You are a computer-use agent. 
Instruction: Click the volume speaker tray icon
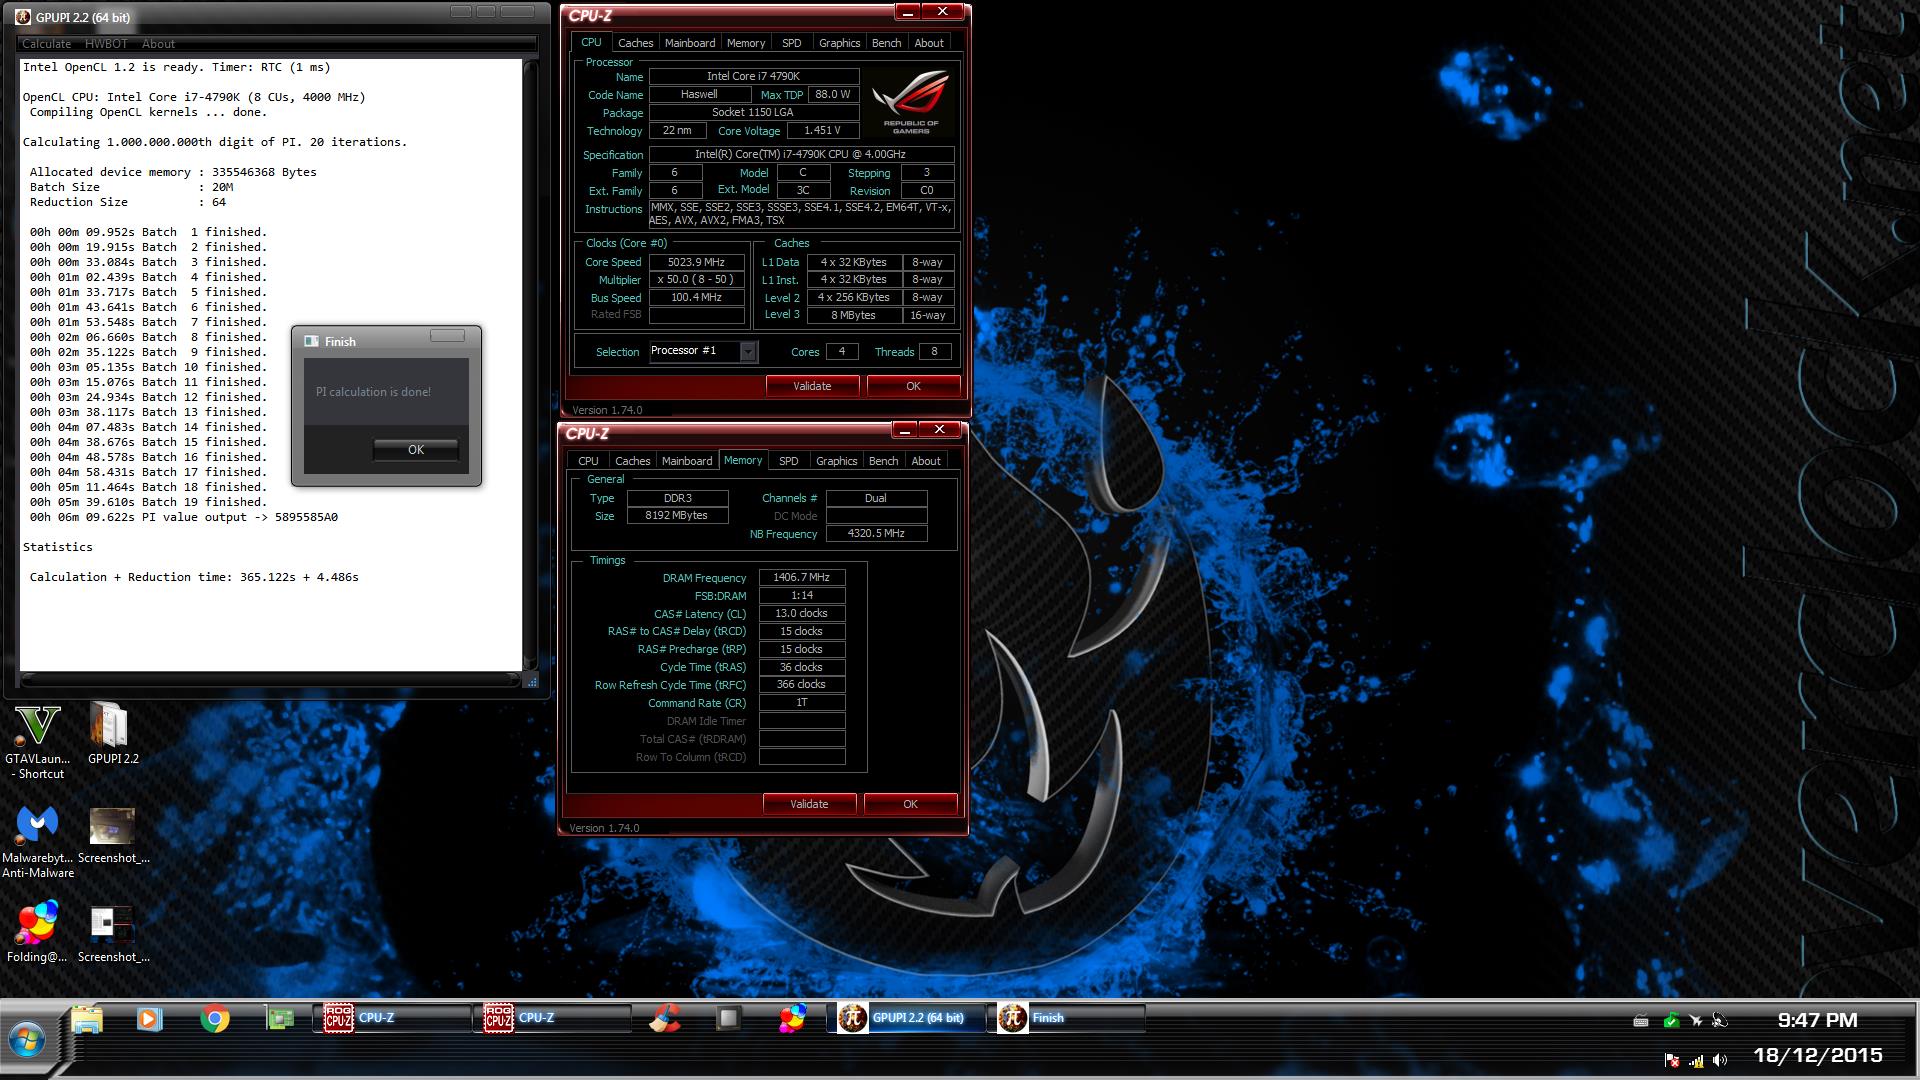coord(1720,1060)
